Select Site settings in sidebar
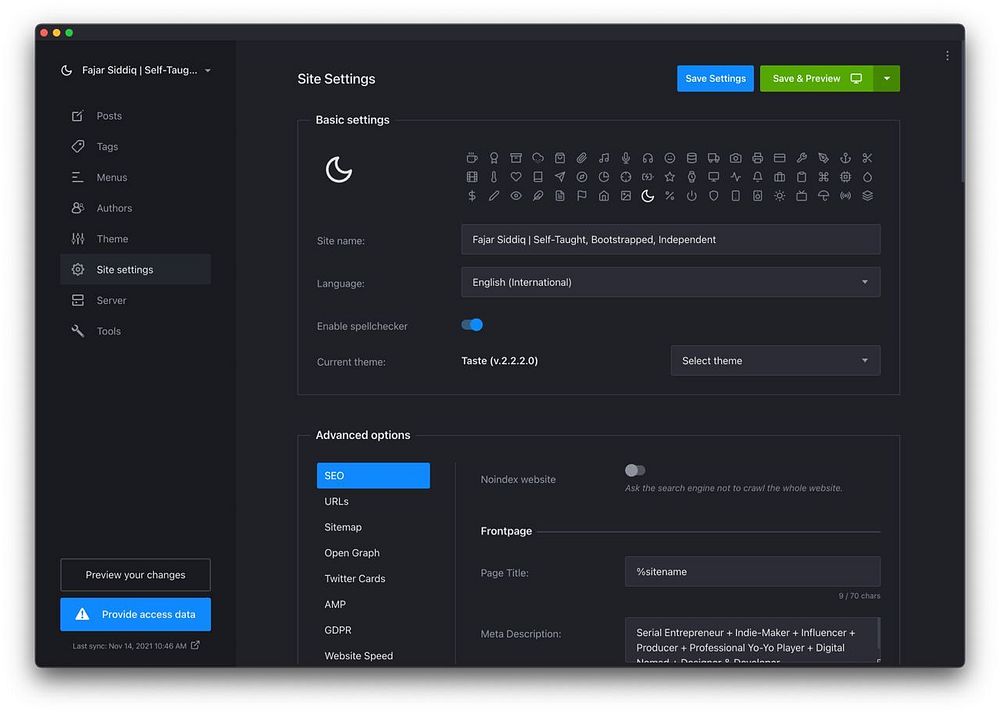Screen dimensions: 1000x714 135,269
